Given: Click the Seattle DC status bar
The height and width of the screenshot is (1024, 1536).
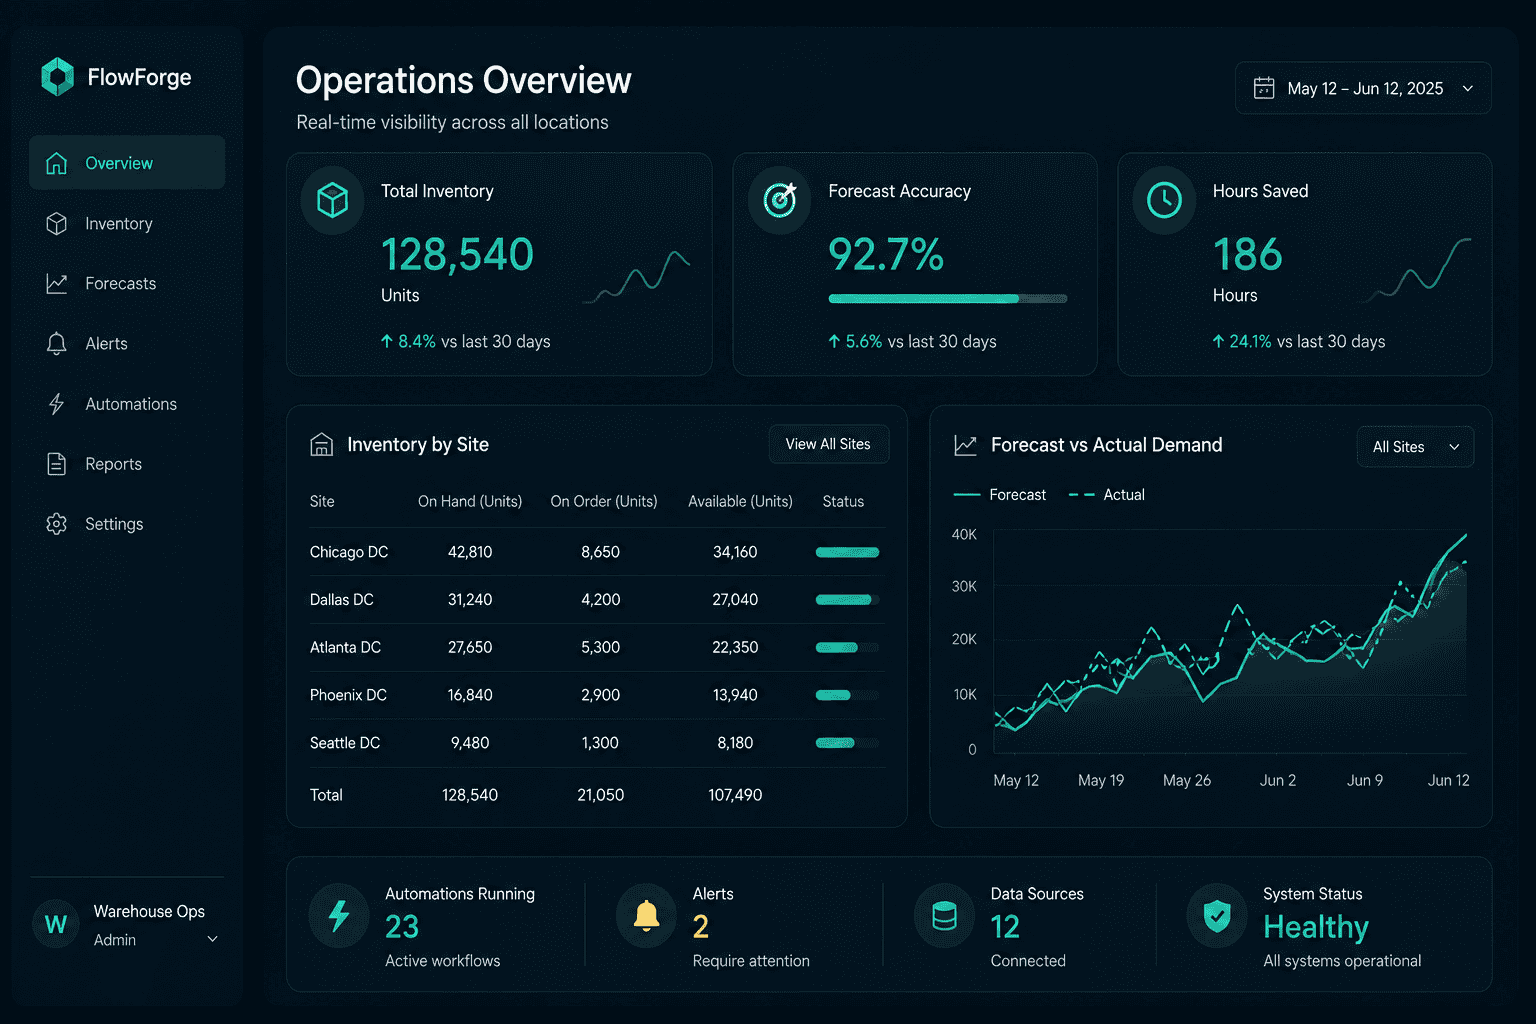Looking at the screenshot, I should point(847,743).
